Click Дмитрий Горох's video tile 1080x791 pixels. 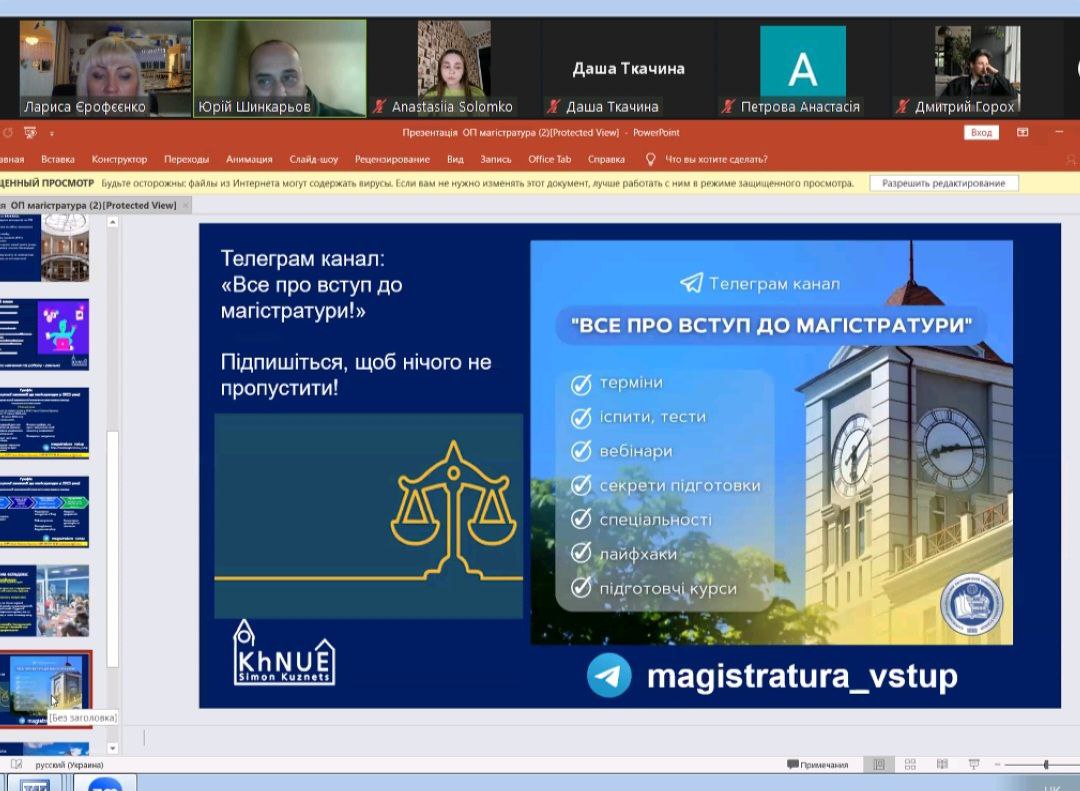coord(977,68)
